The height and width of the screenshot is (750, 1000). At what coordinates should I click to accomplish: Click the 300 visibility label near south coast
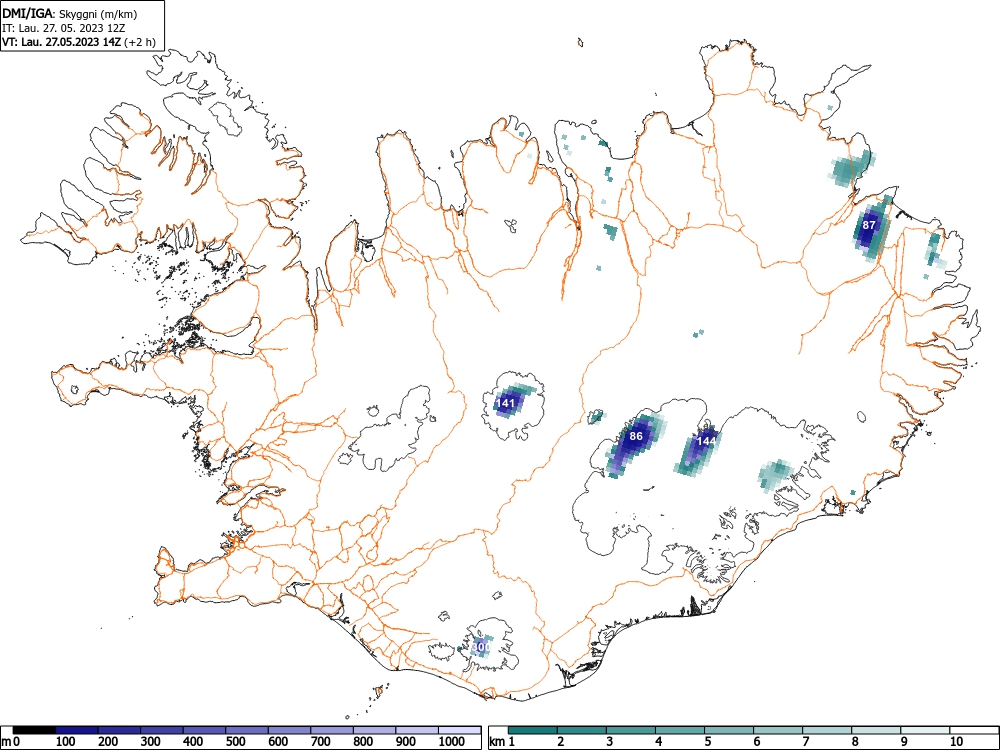pos(481,647)
